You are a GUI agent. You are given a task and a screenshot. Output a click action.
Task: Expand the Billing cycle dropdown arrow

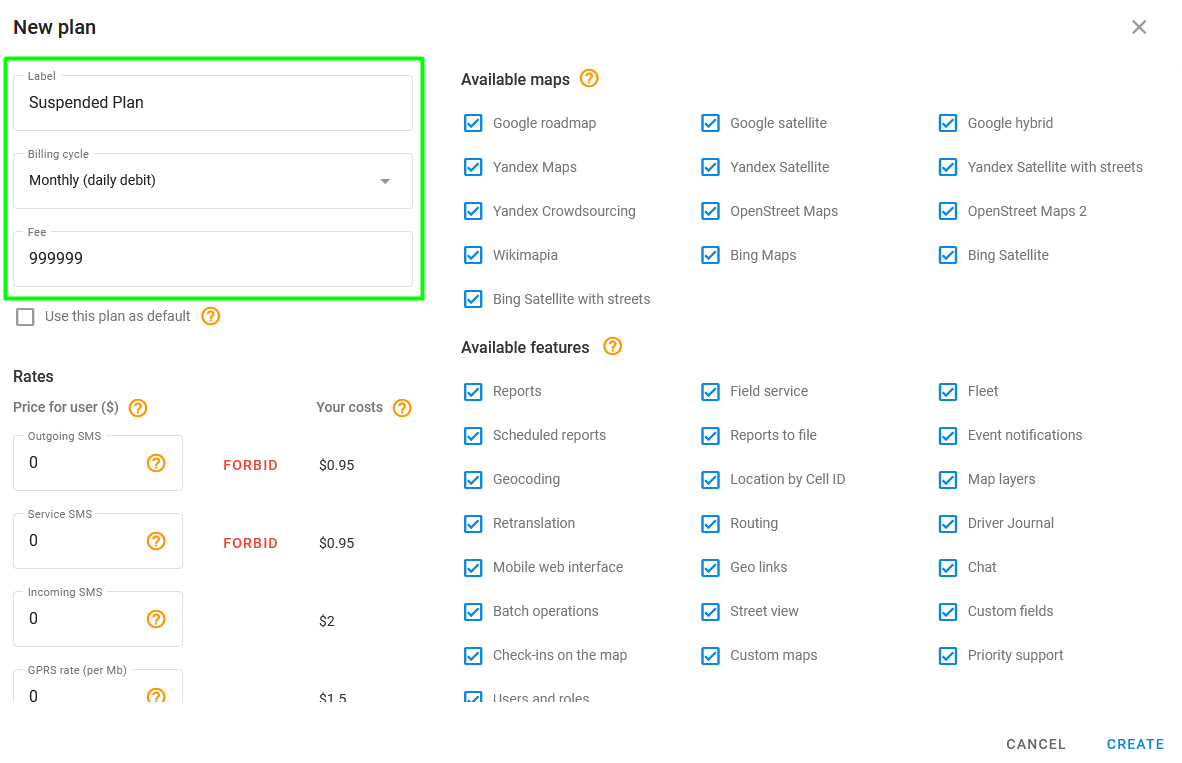pyautogui.click(x=385, y=181)
